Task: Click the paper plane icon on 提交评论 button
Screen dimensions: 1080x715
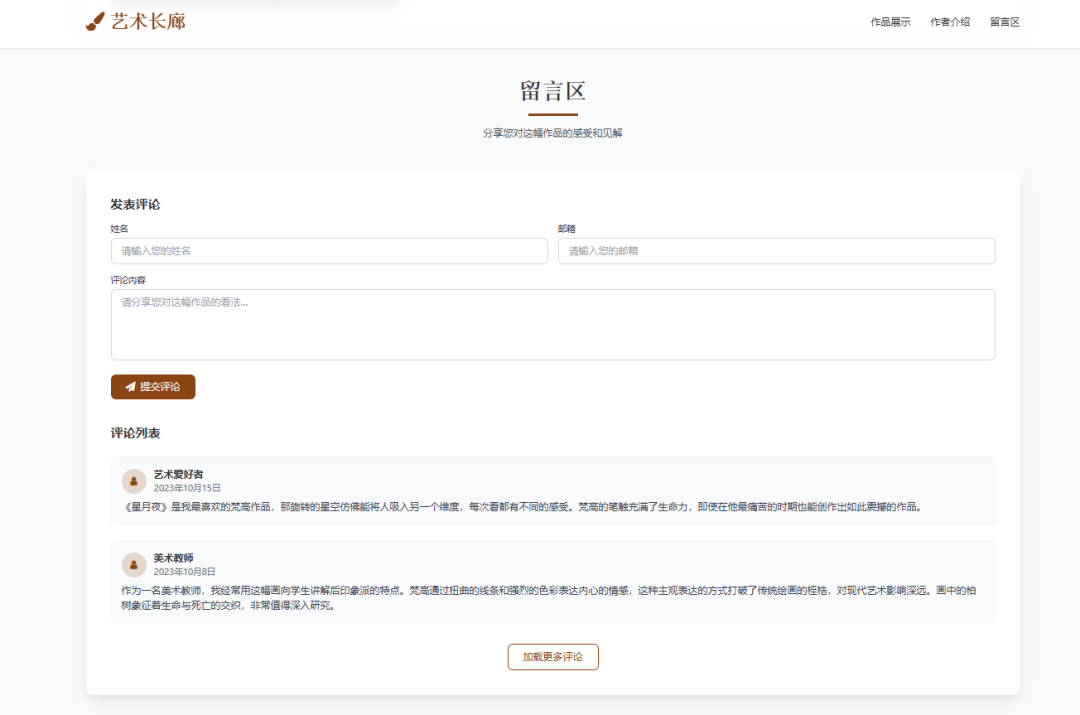Action: tap(128, 386)
